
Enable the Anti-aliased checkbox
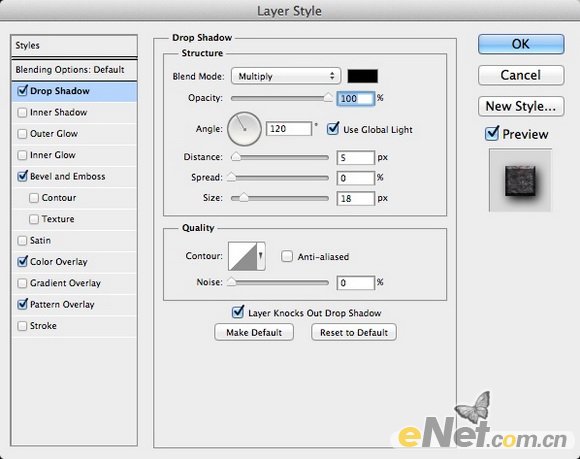point(287,256)
